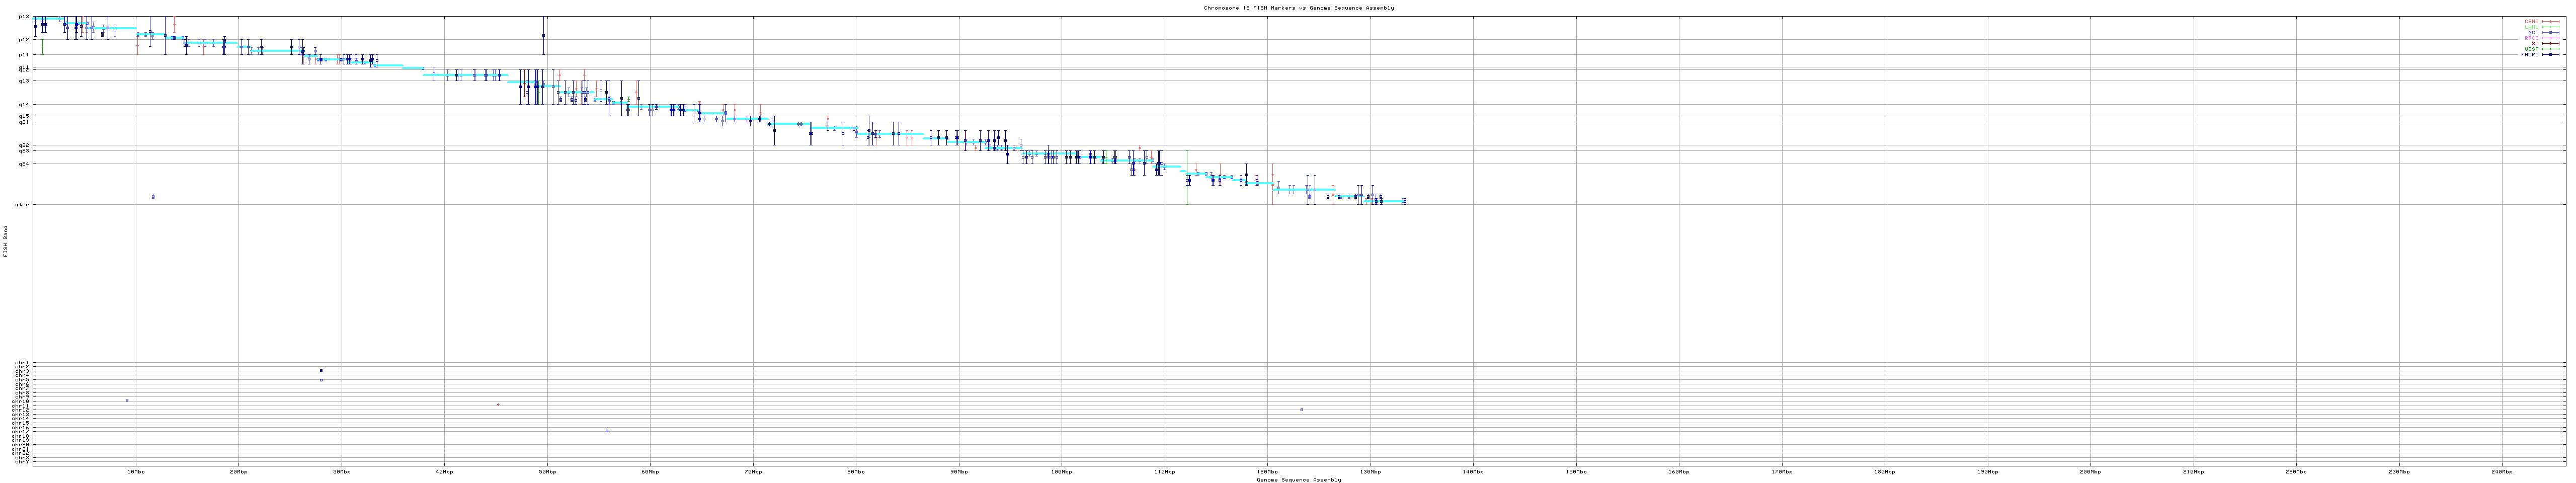Image resolution: width=2576 pixels, height=483 pixels.
Task: Click the LANL legend line marker
Action: pyautogui.click(x=2551, y=27)
